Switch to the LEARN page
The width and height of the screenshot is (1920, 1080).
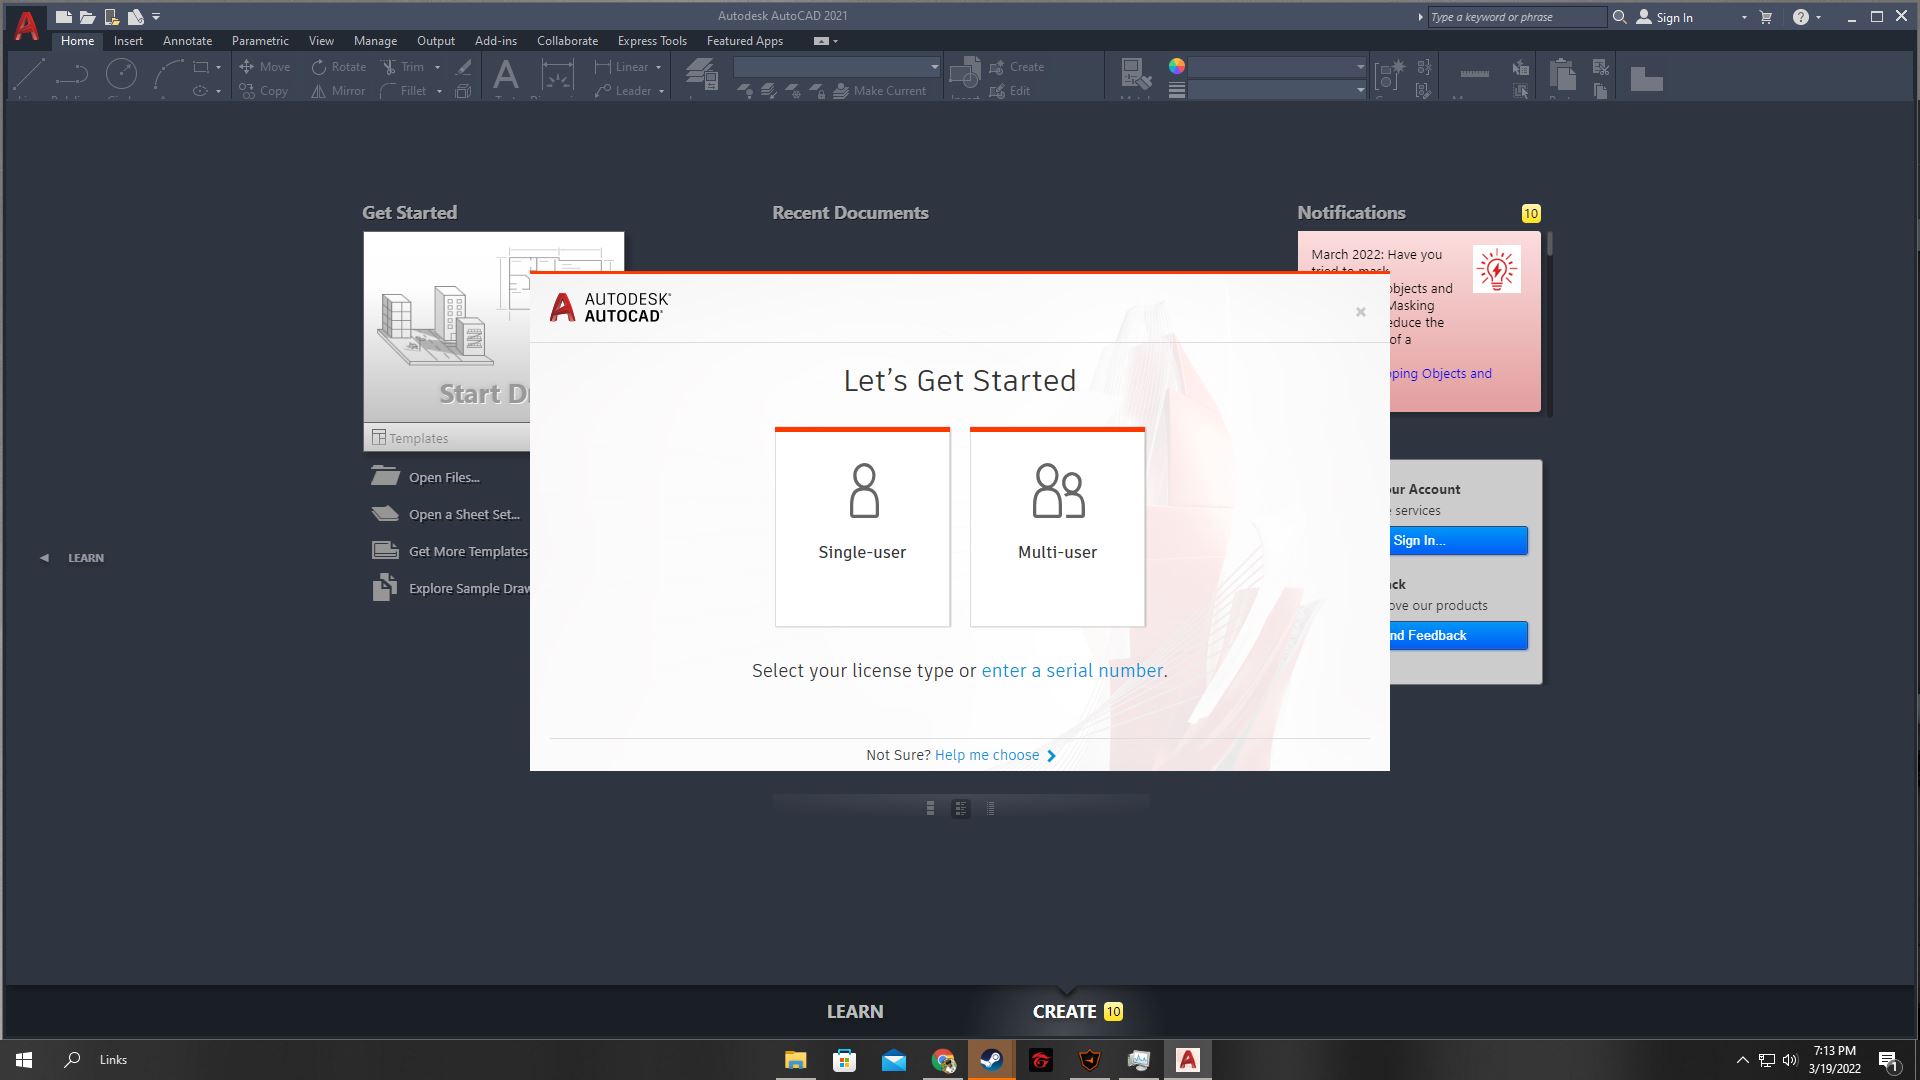click(855, 1011)
